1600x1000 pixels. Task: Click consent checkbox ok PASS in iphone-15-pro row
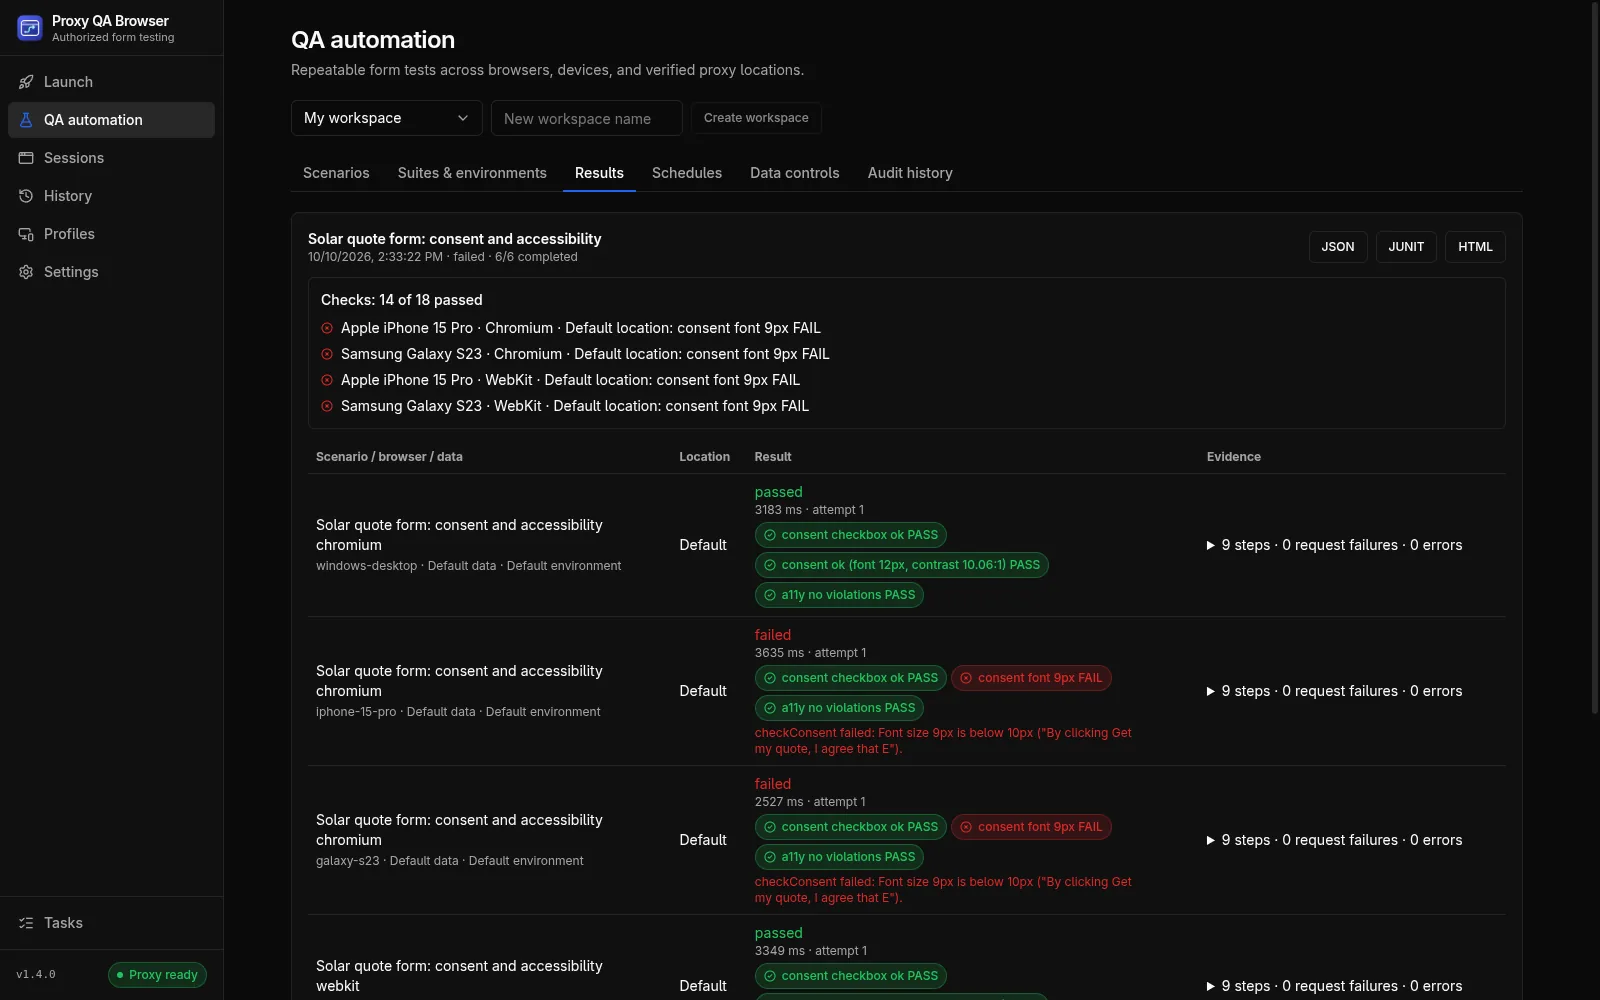pos(851,678)
